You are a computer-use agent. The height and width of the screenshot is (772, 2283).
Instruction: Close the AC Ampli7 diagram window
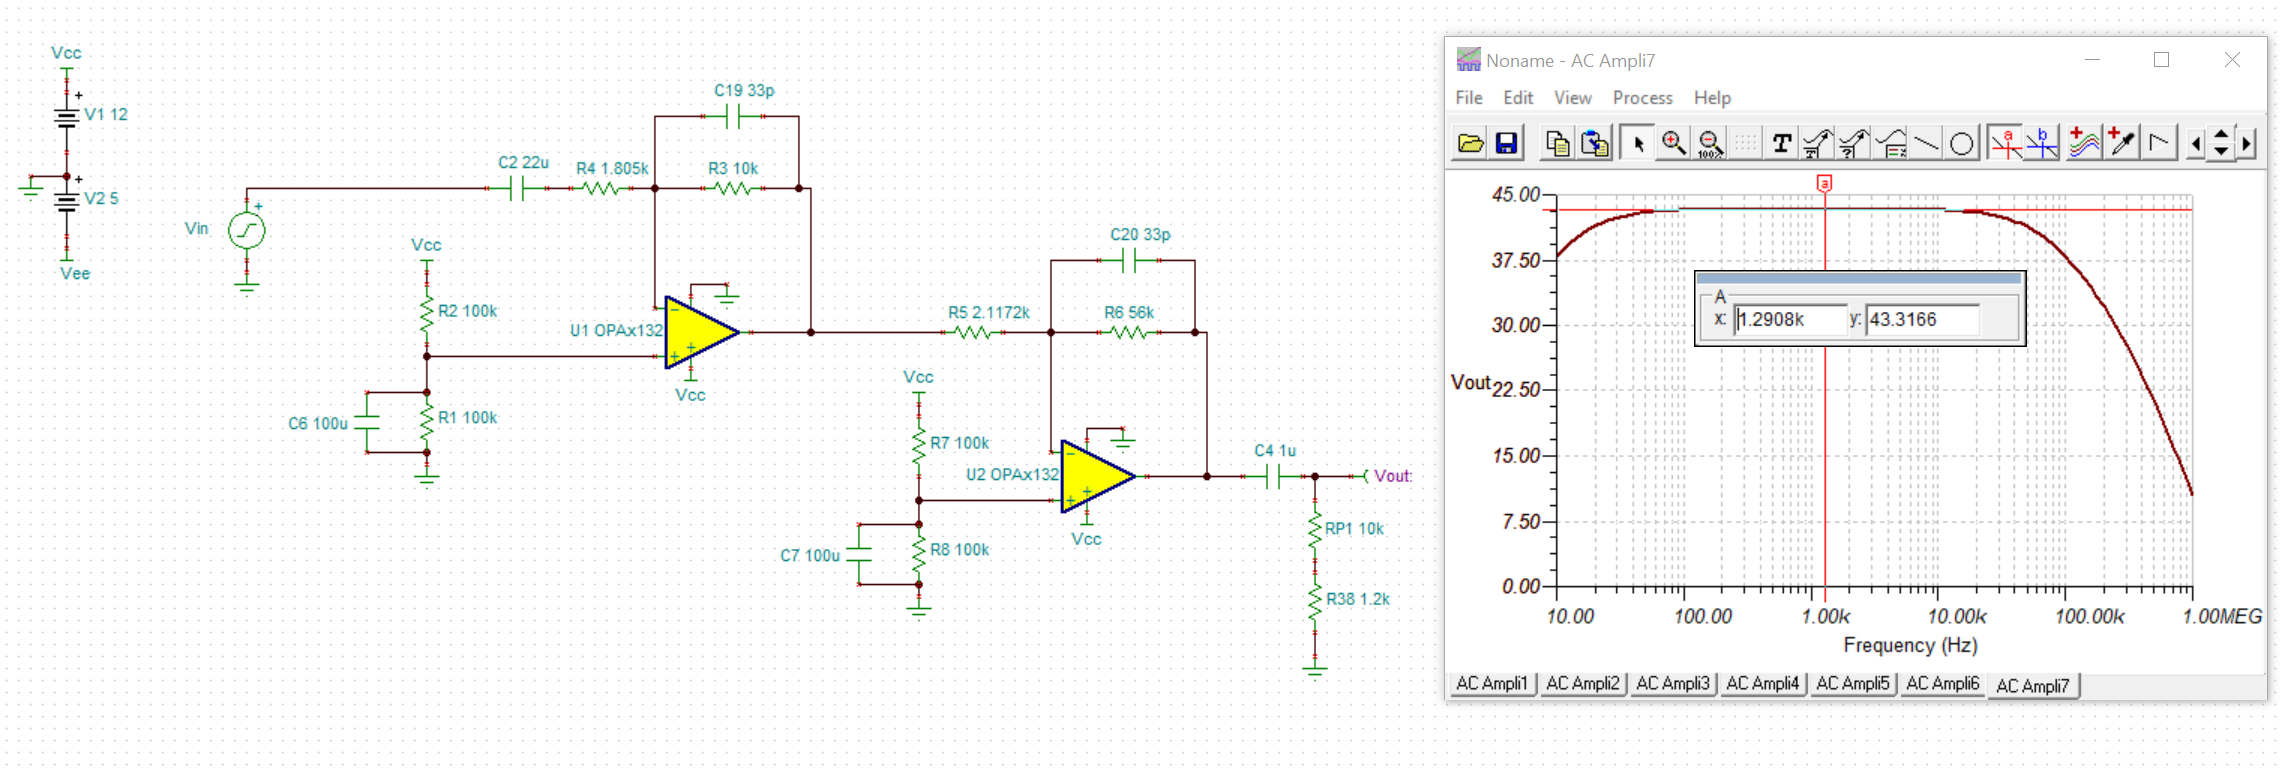(2232, 60)
